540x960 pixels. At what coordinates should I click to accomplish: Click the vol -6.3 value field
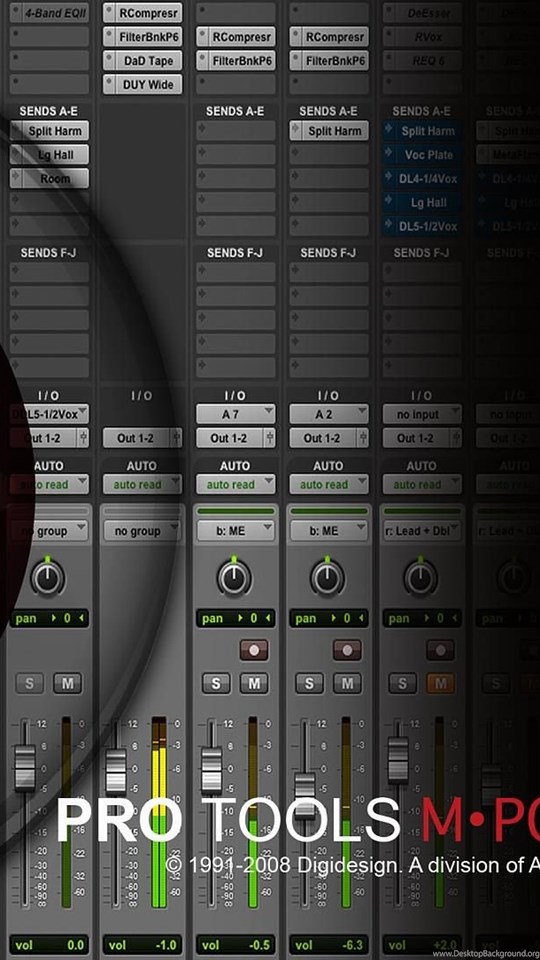329,945
